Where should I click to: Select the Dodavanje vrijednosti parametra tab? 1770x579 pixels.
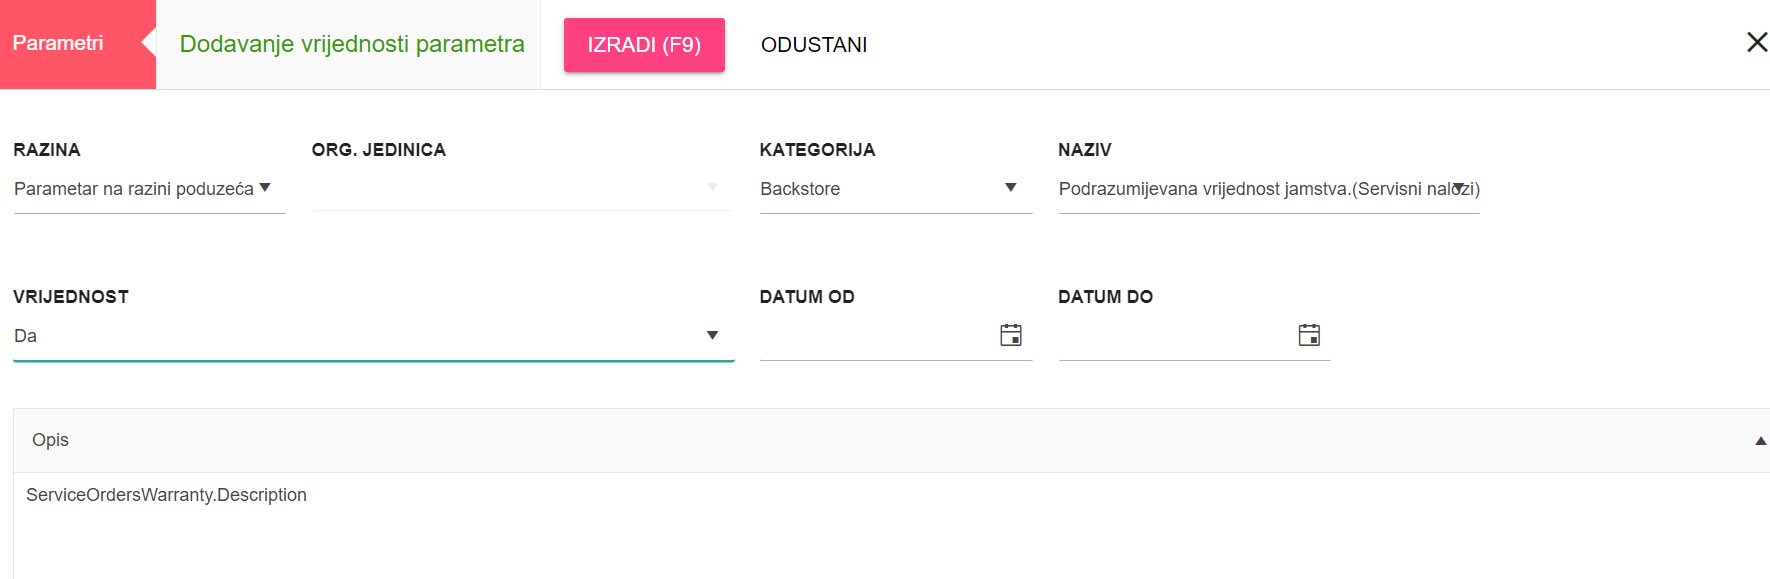352,44
